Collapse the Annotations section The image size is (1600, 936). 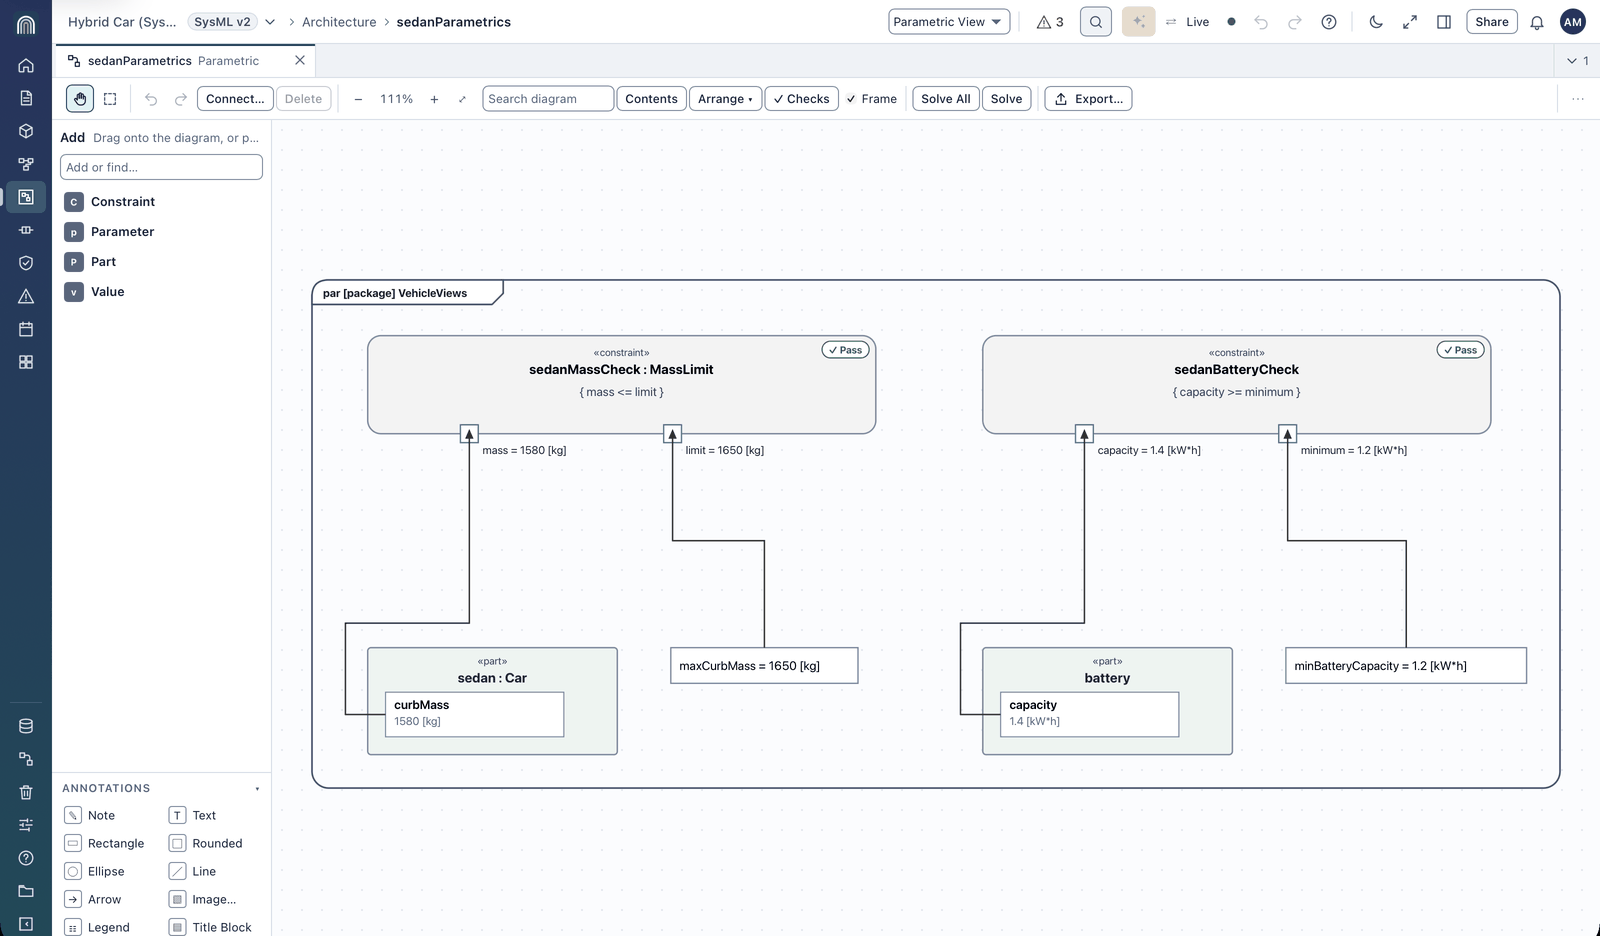point(257,788)
